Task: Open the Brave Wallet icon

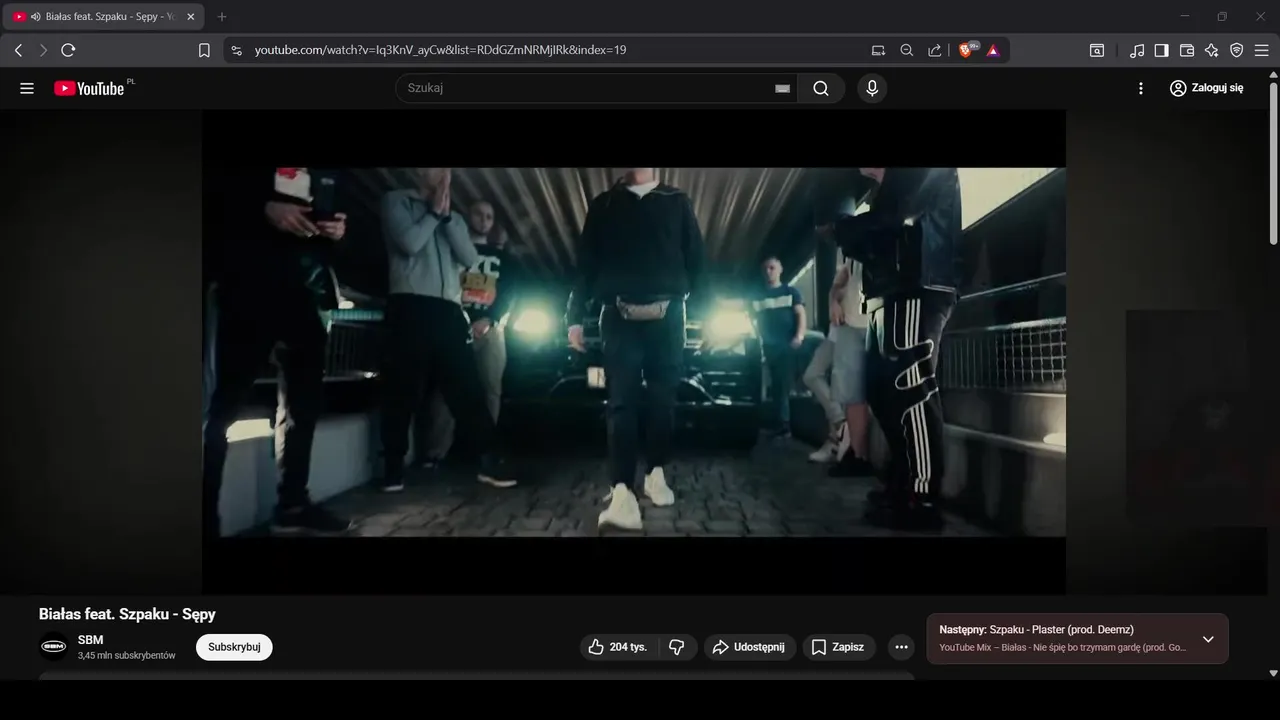Action: 1187,50
